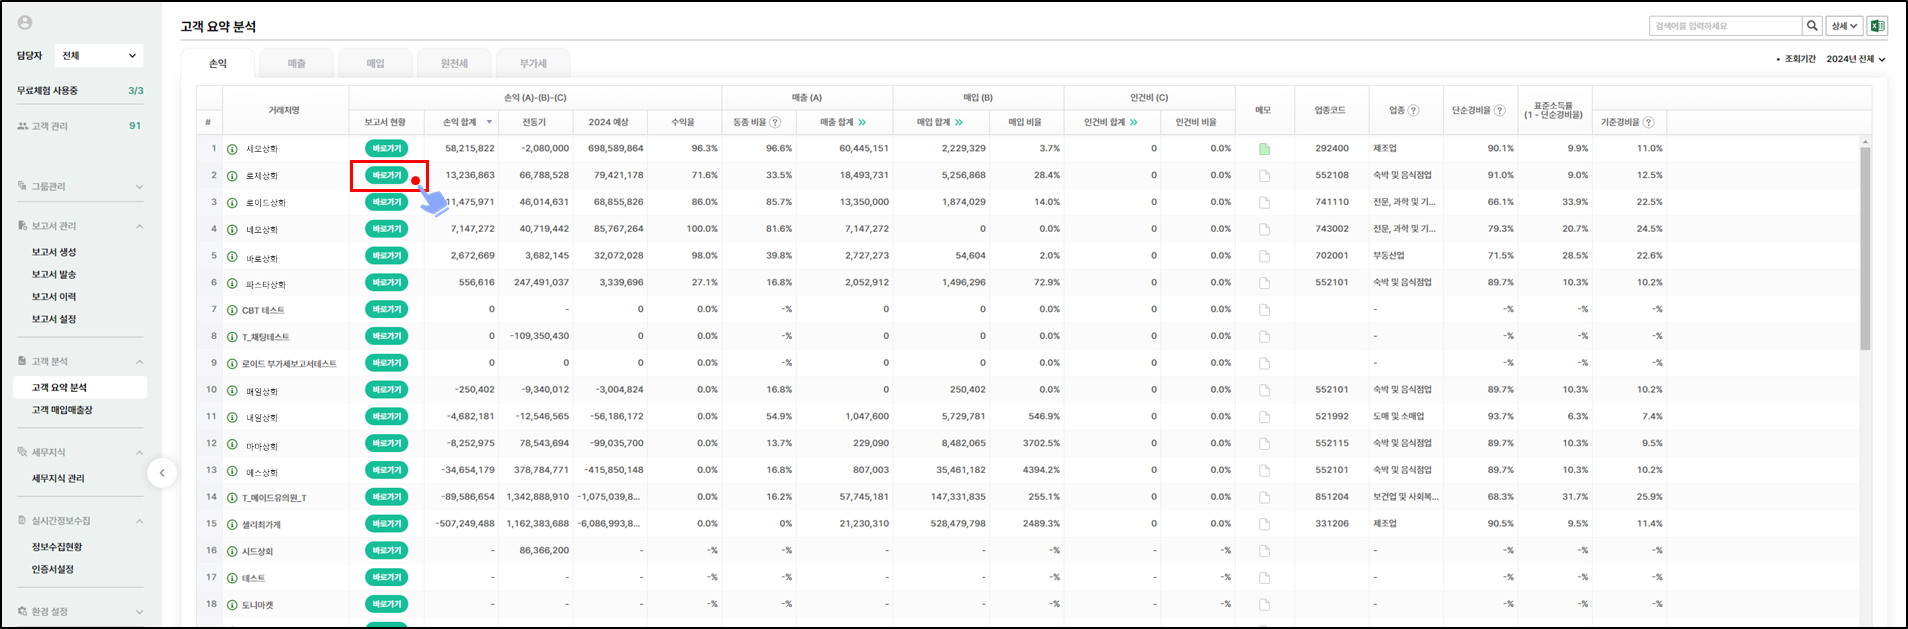This screenshot has width=1908, height=629.
Task: Switch to the 부가세 tab
Action: coord(532,63)
